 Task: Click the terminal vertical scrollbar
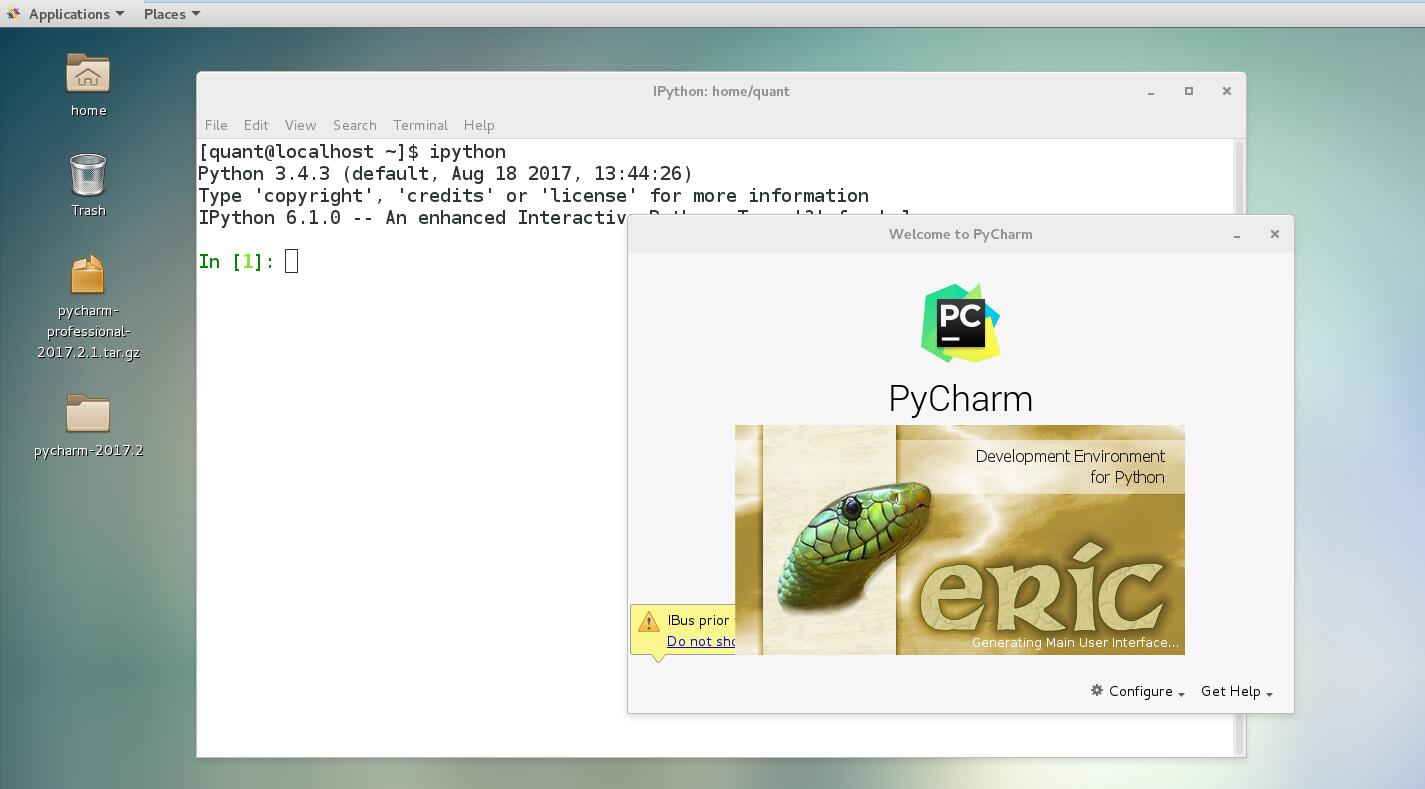tap(1240, 447)
